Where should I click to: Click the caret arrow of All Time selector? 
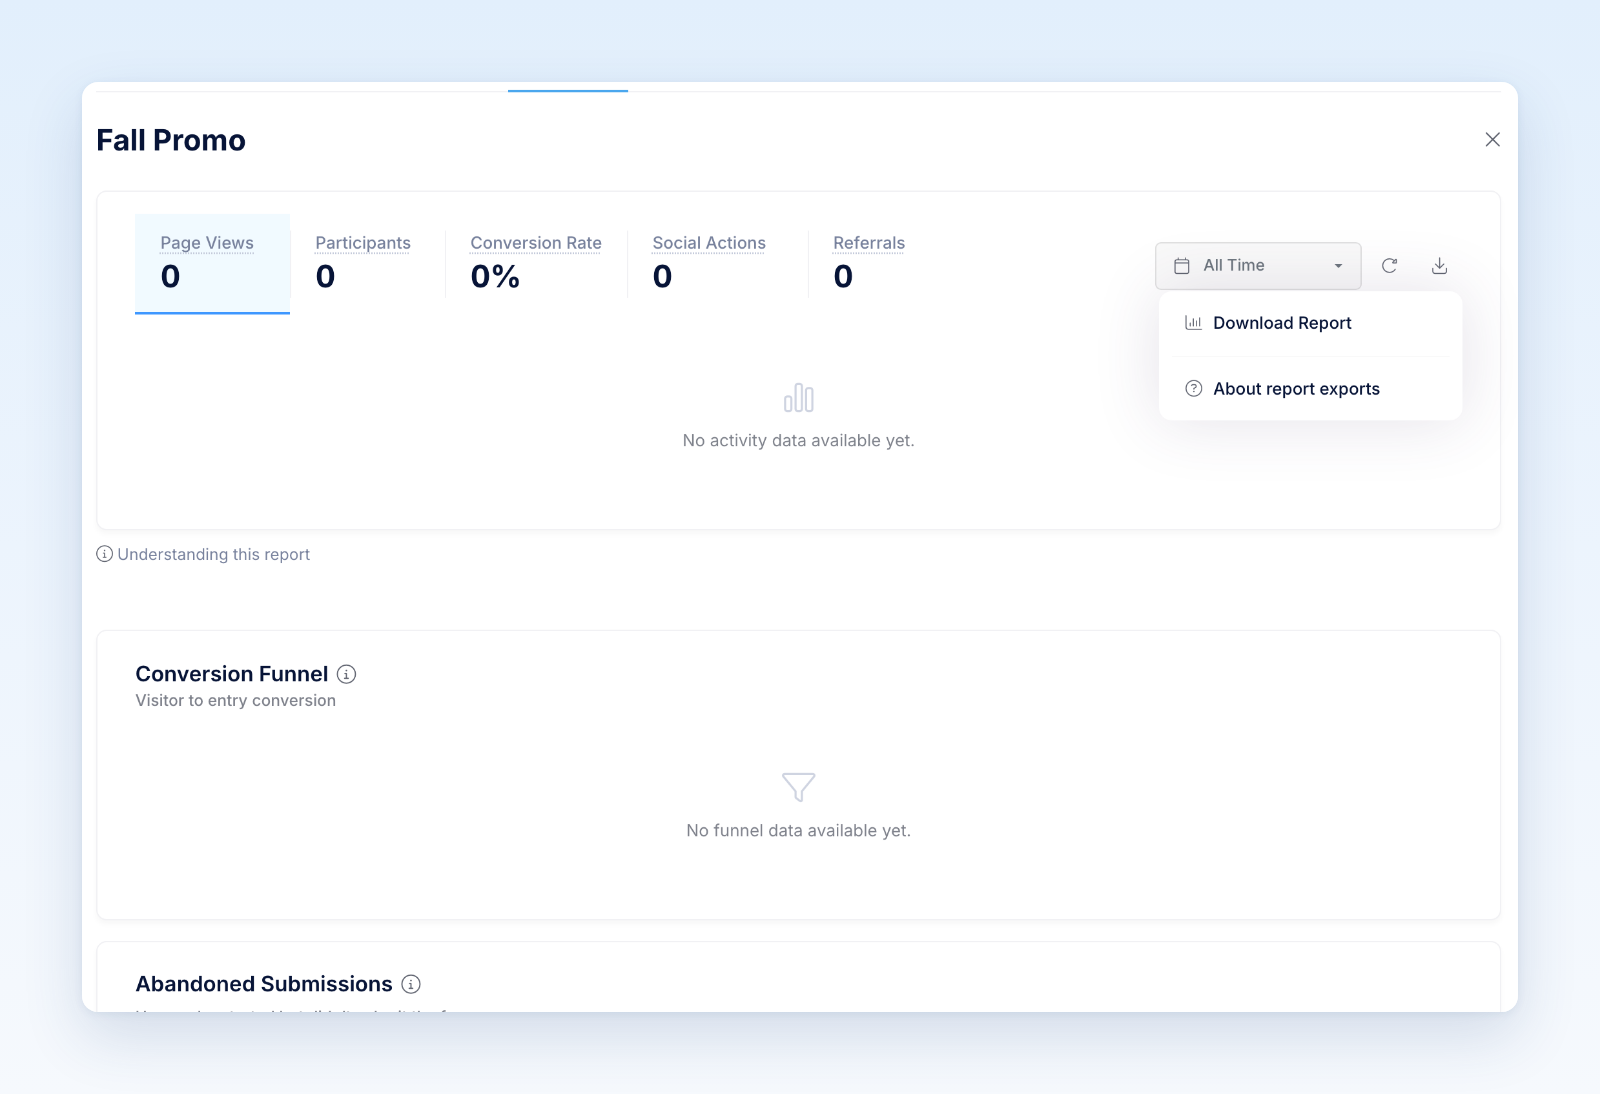click(1338, 266)
